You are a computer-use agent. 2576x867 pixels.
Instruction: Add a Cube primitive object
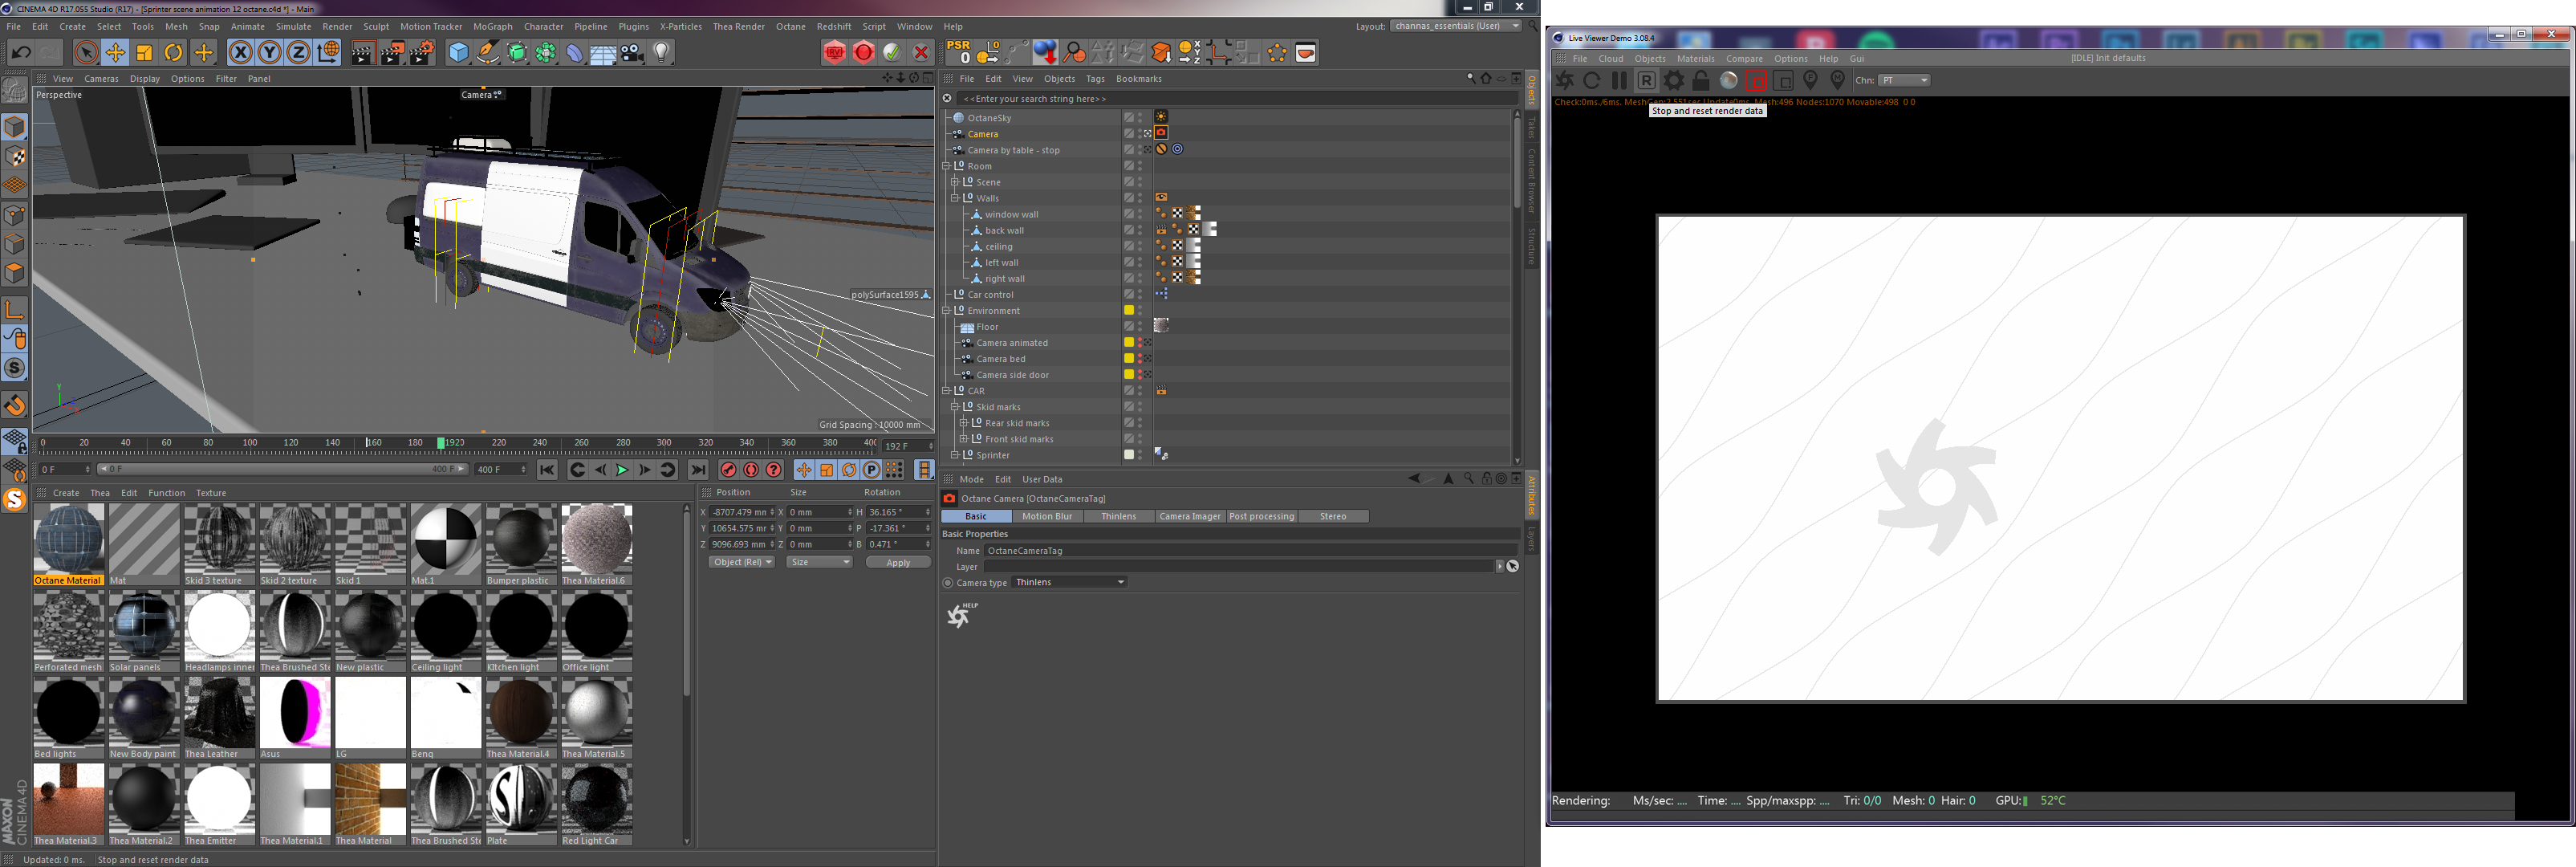pos(458,53)
